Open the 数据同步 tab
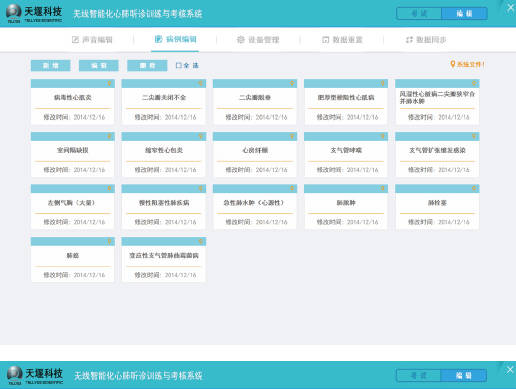The width and height of the screenshot is (516, 389). [x=426, y=40]
